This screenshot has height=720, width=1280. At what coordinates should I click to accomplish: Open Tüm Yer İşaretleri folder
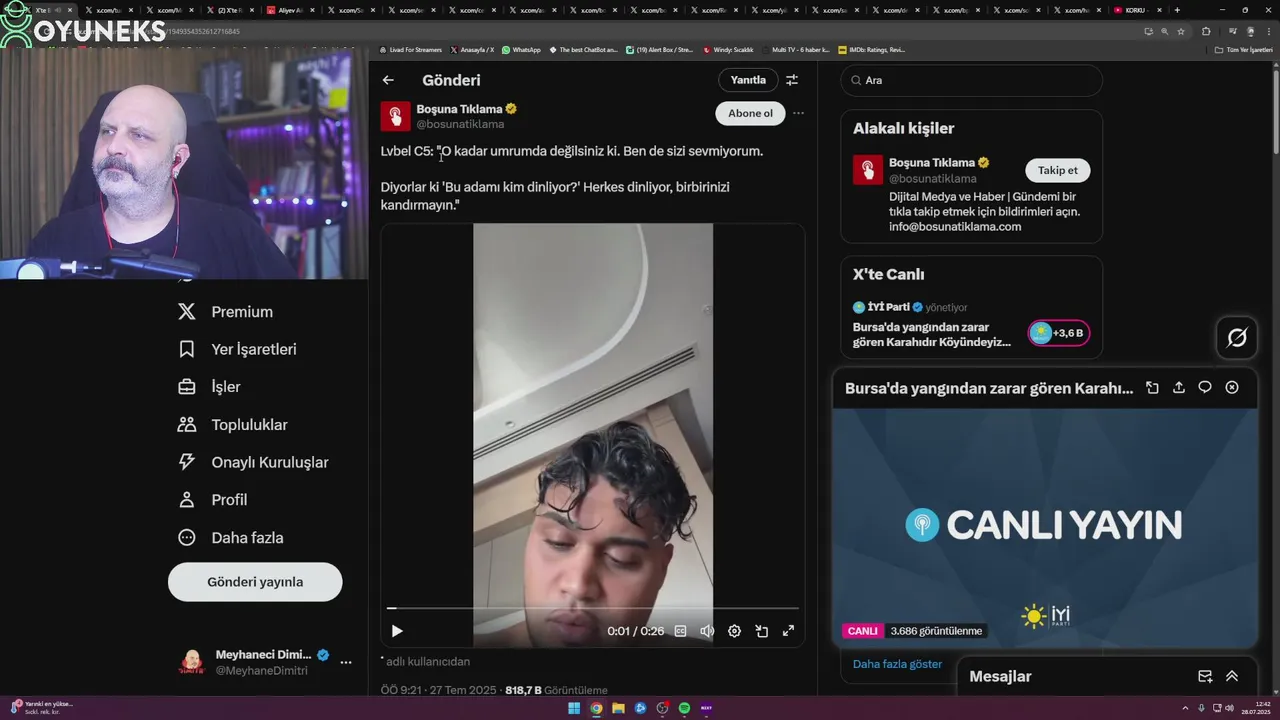point(1242,49)
